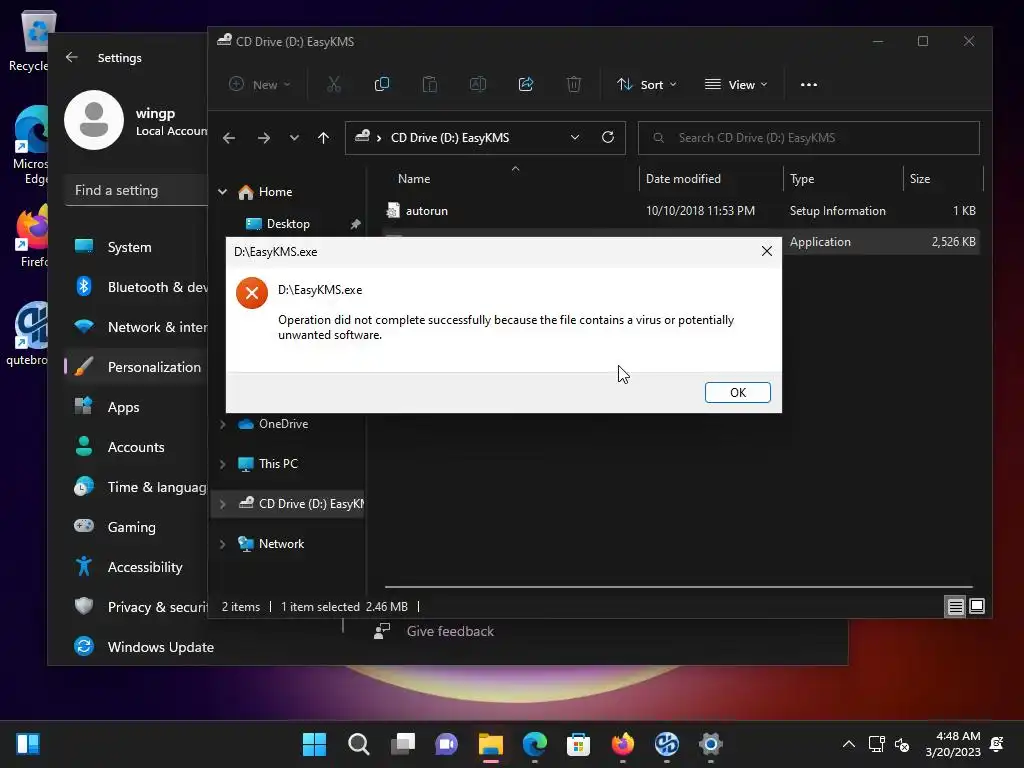Click OK in the EasyKMS error dialog
This screenshot has height=768, width=1024.
pyautogui.click(x=737, y=392)
